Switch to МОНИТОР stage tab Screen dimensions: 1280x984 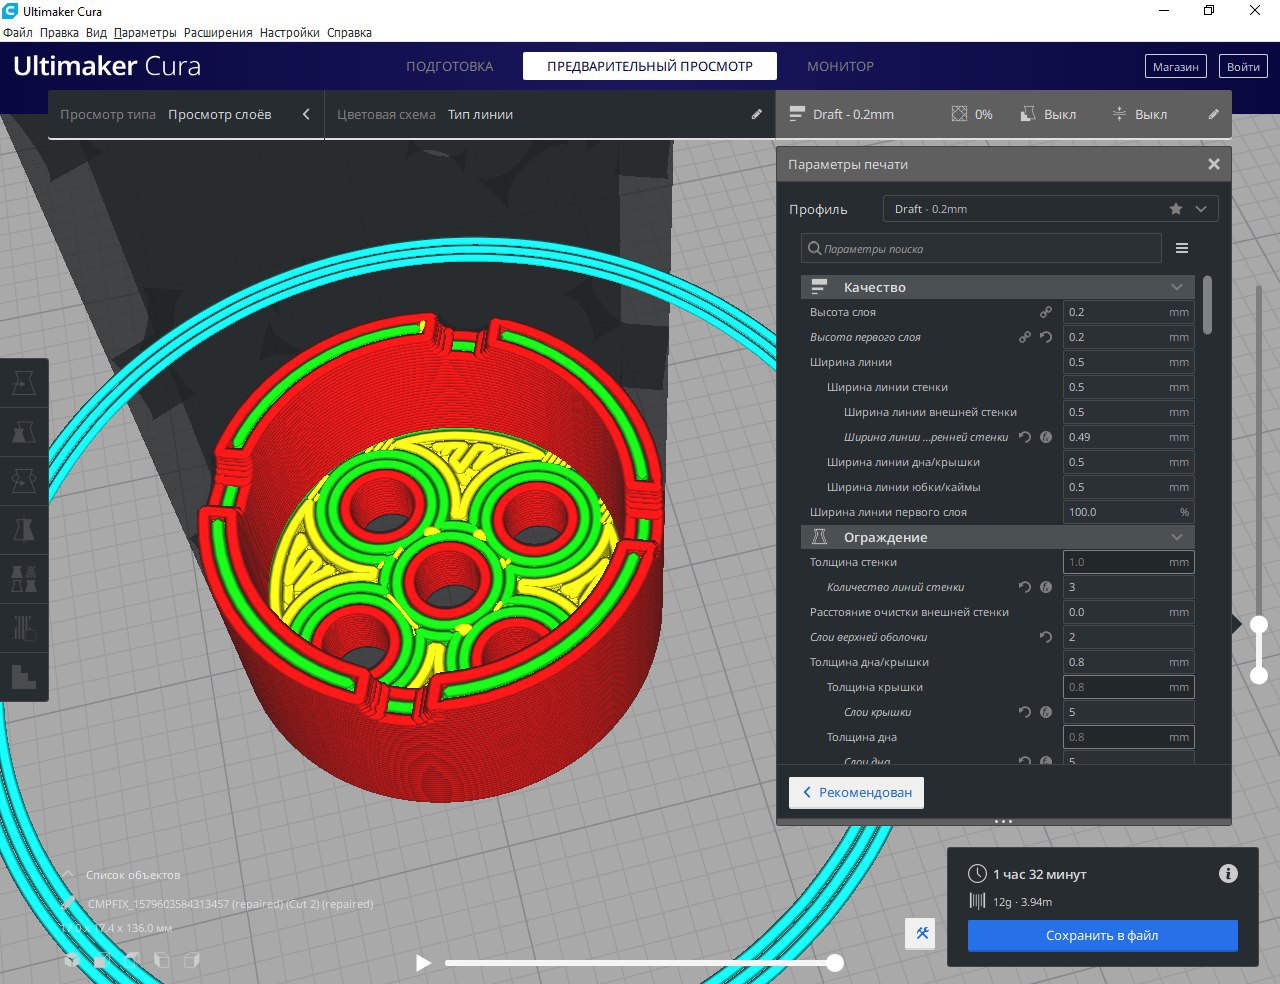click(841, 66)
